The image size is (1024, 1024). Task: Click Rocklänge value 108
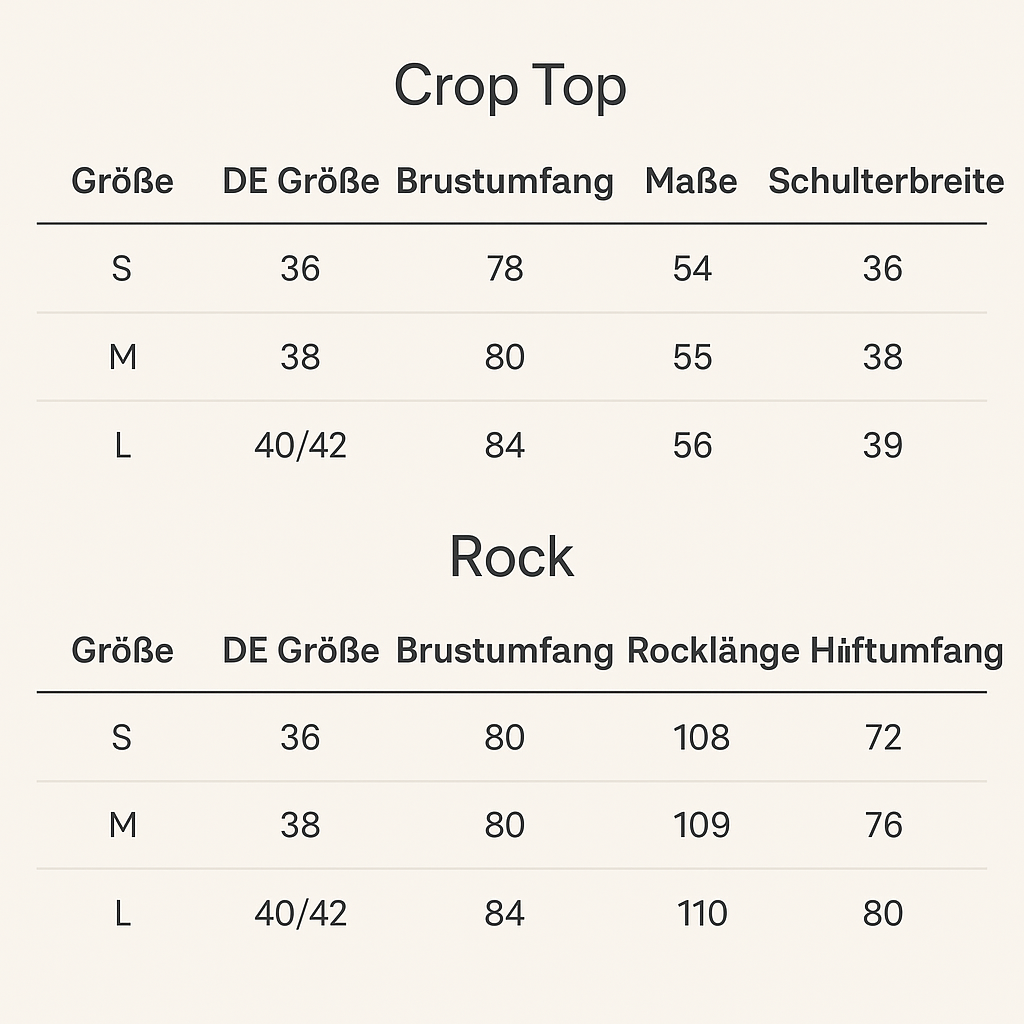(x=701, y=737)
